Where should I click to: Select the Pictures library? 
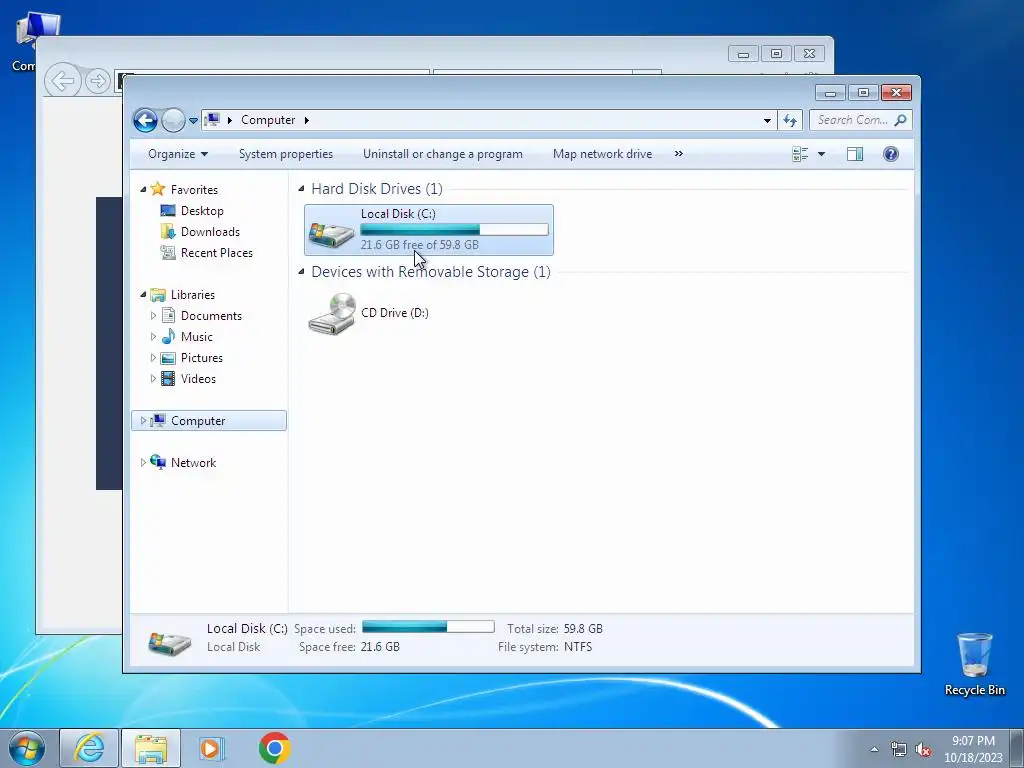click(202, 358)
